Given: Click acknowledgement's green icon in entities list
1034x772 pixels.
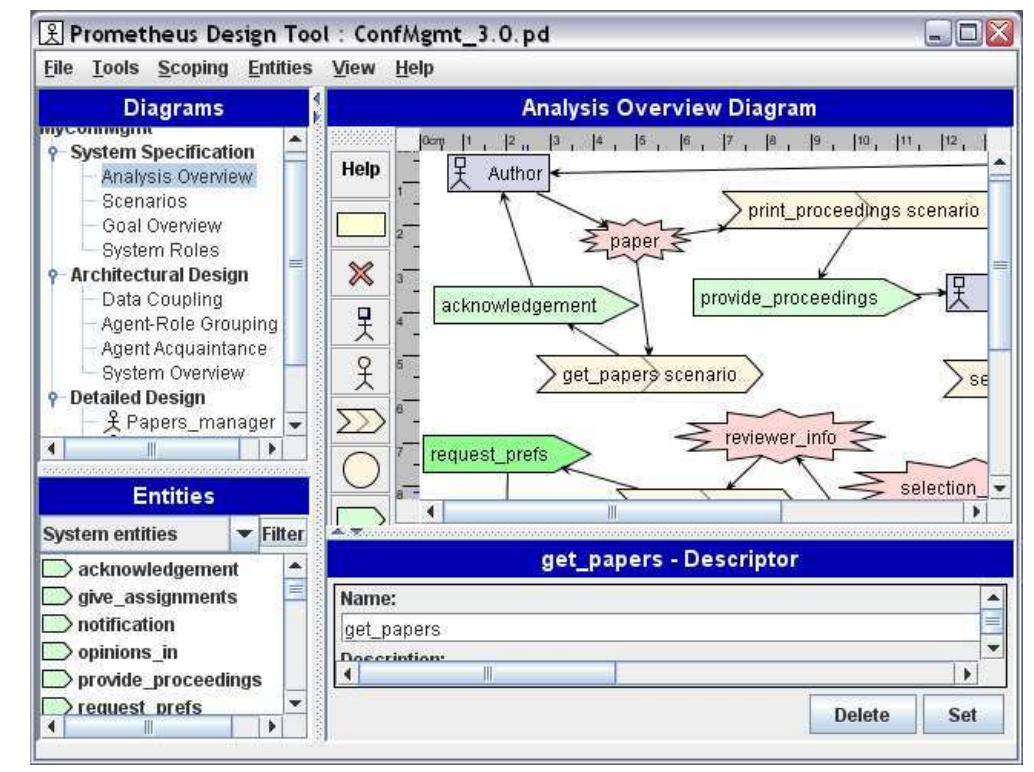Looking at the screenshot, I should [x=57, y=568].
